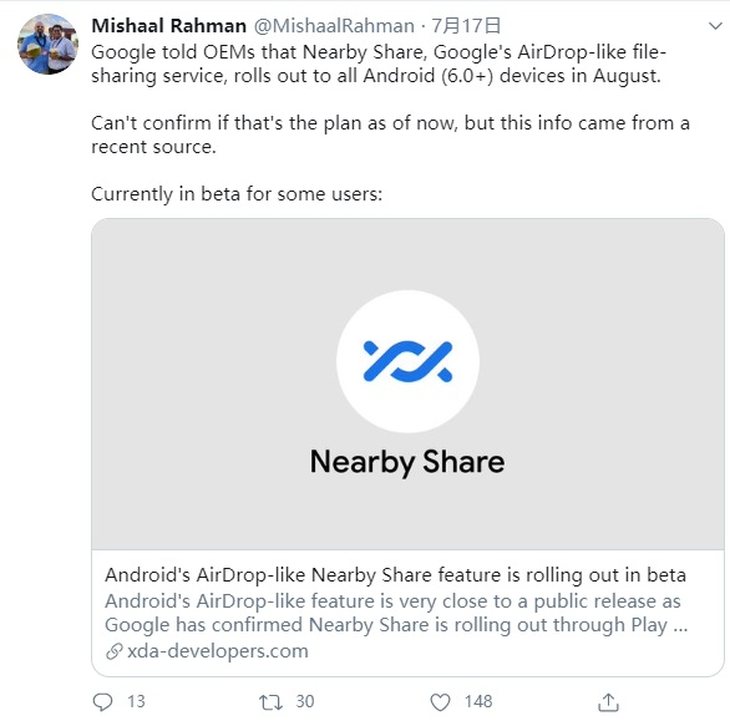Retweet using the retweet arrows icon
The height and width of the screenshot is (721, 730).
(x=270, y=702)
